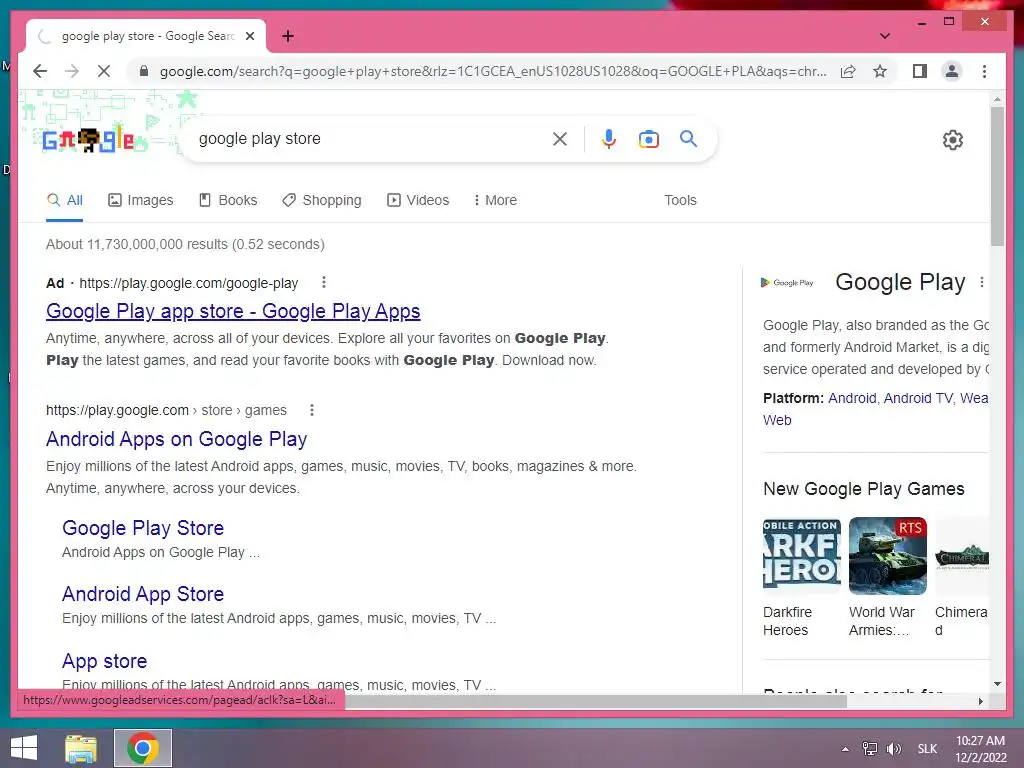
Task: Open the ad's three-dot options
Action: click(323, 282)
